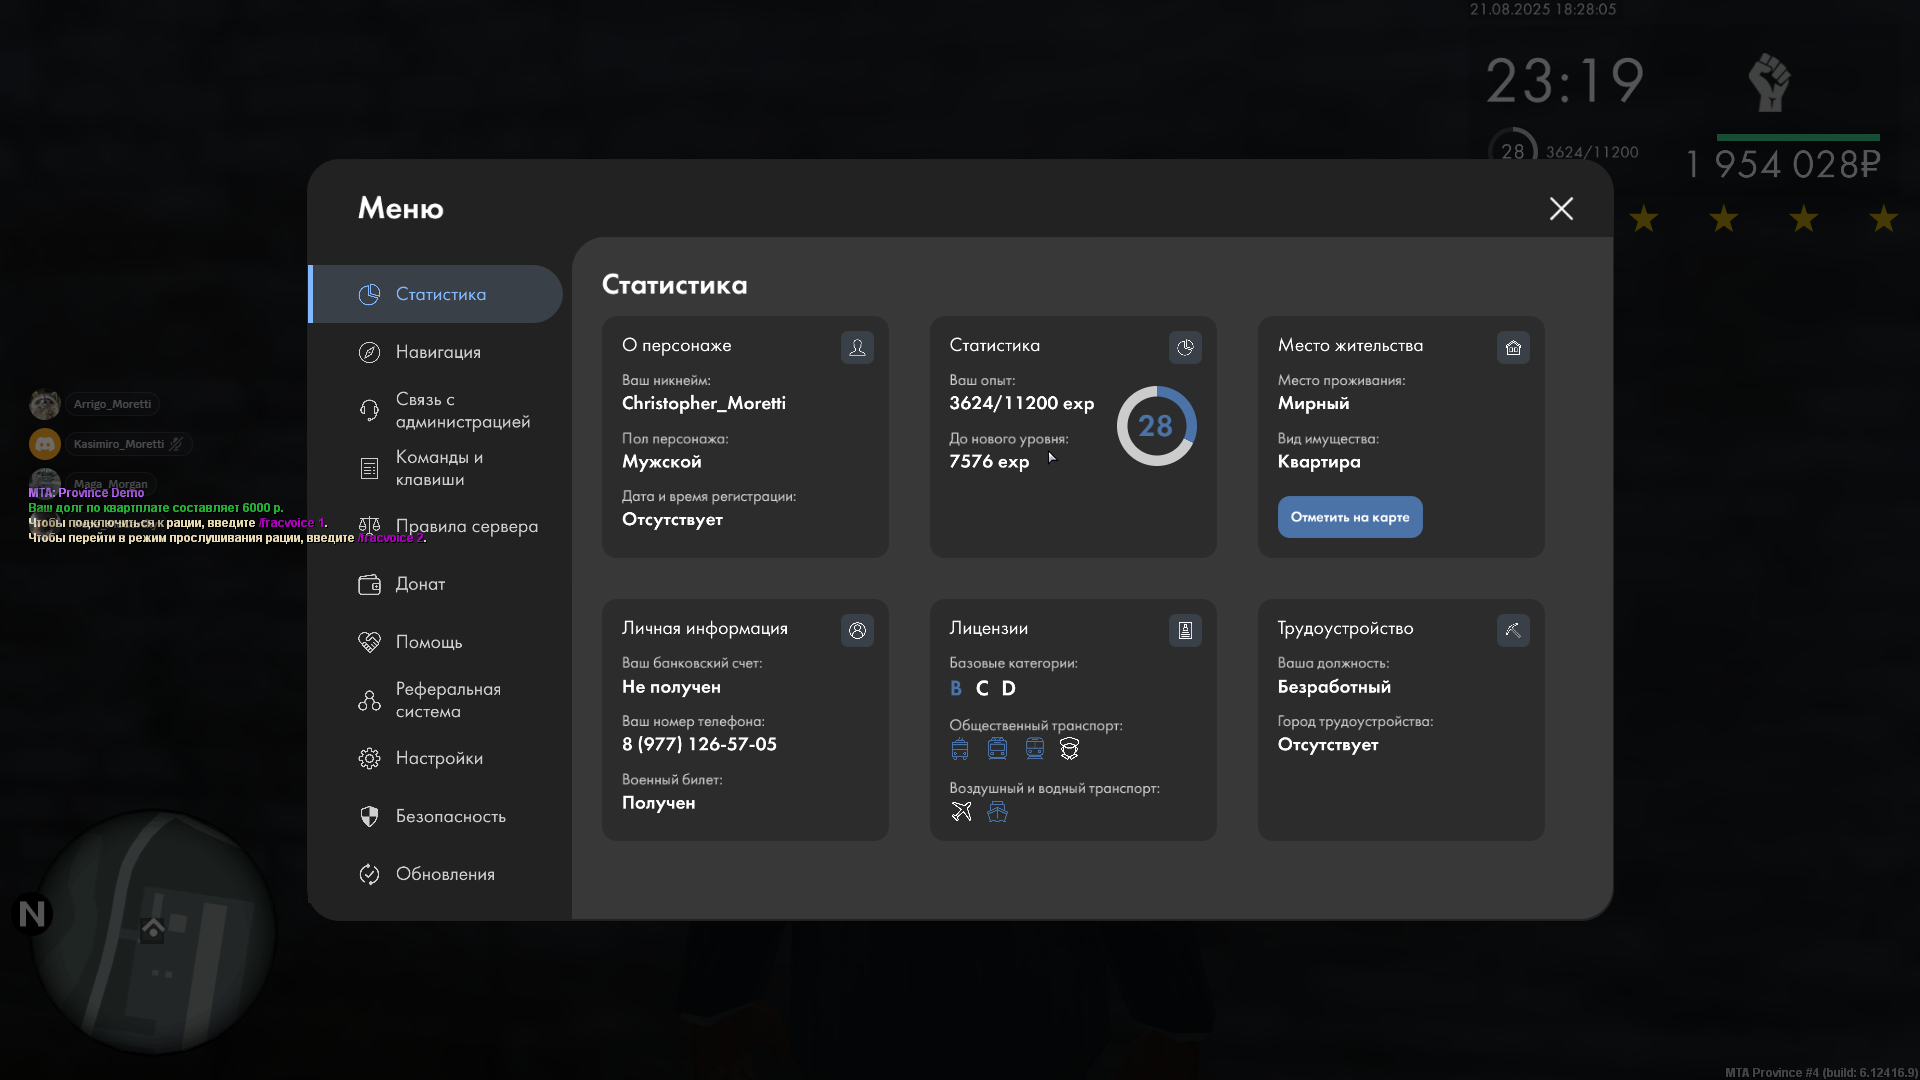This screenshot has width=1920, height=1080.
Task: Click the scales icon for server rules
Action: pos(369,526)
